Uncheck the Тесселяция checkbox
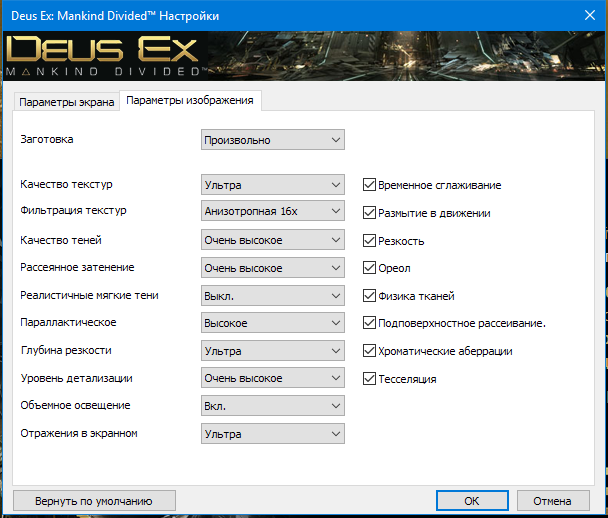The height and width of the screenshot is (518, 608). 369,378
